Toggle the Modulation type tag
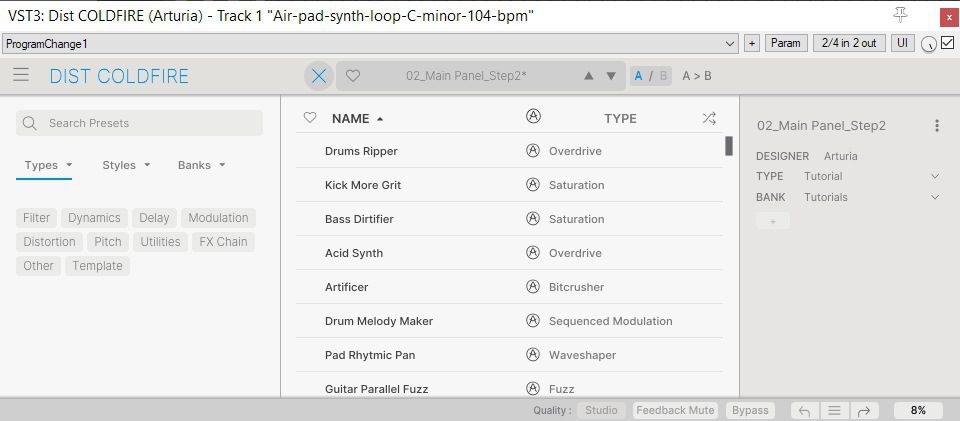The height and width of the screenshot is (421, 960). pyautogui.click(x=219, y=218)
